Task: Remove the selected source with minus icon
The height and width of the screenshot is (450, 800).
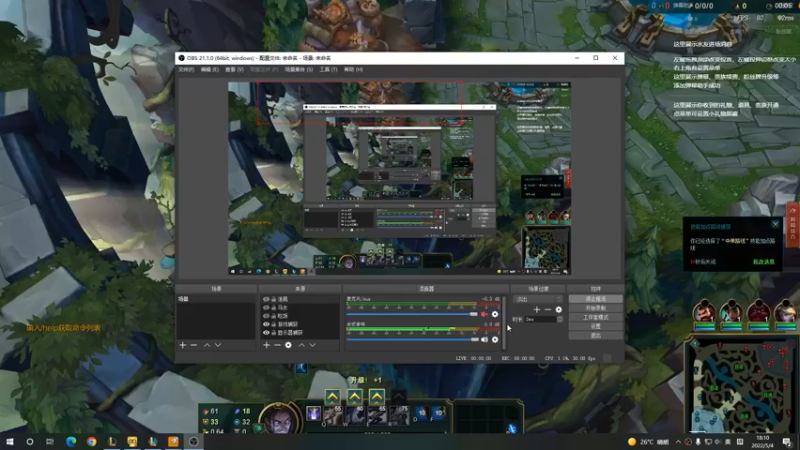Action: [277, 345]
